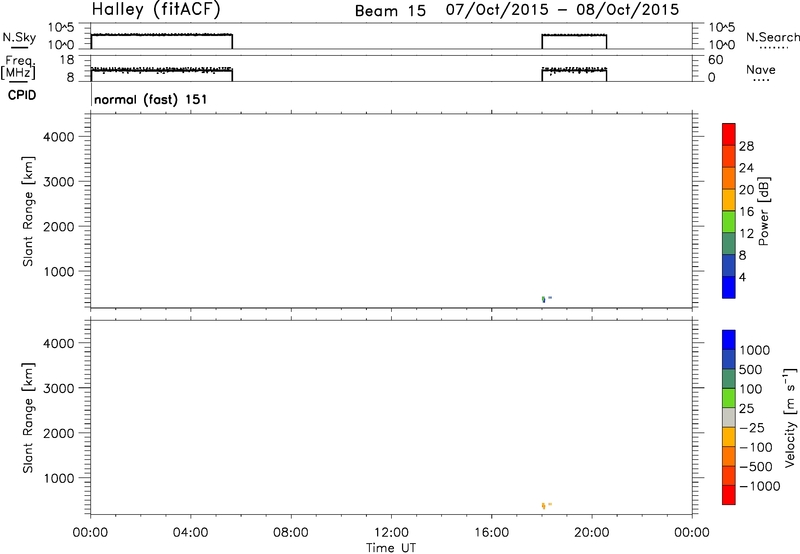Click the evening frequency trace block near 18:00
800x554 pixels.
574,74
